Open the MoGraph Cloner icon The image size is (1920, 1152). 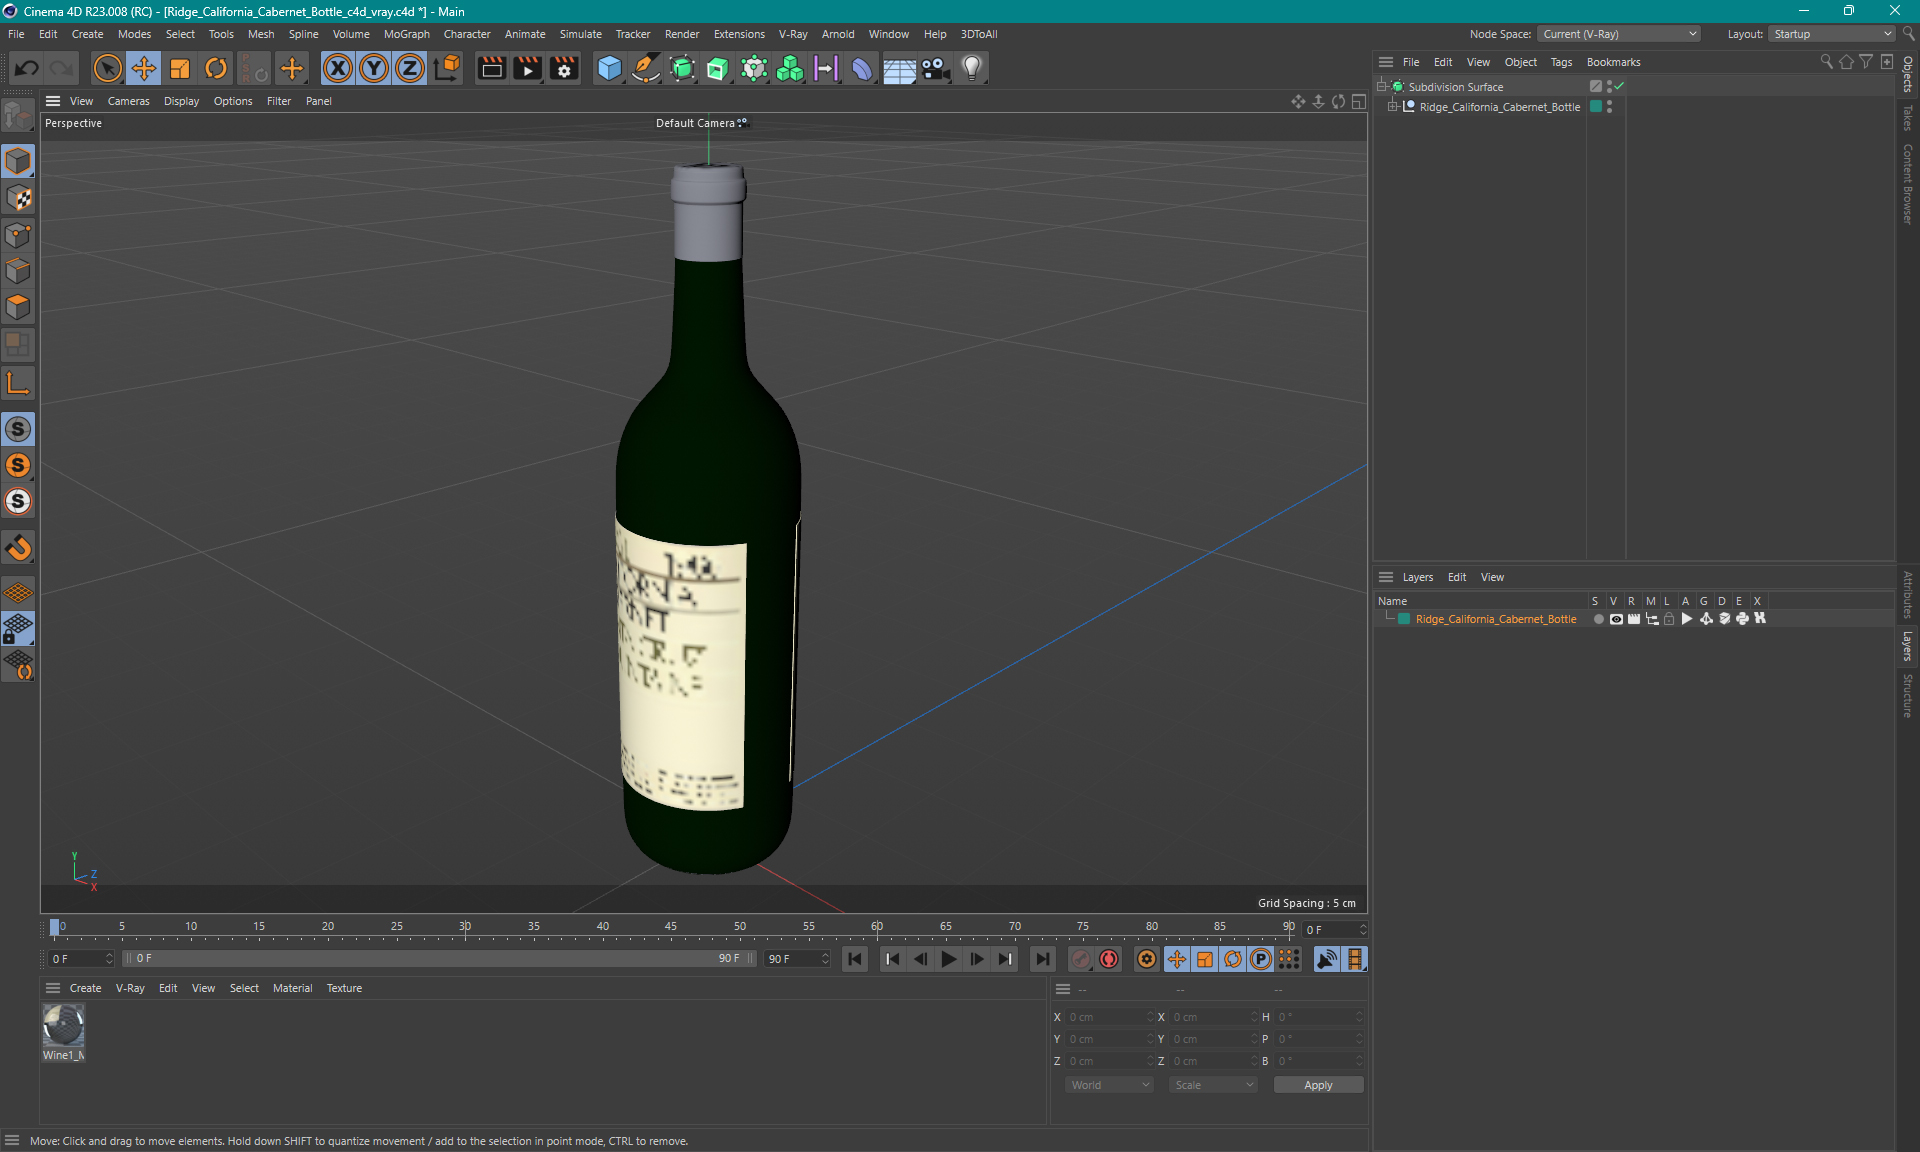coord(790,68)
